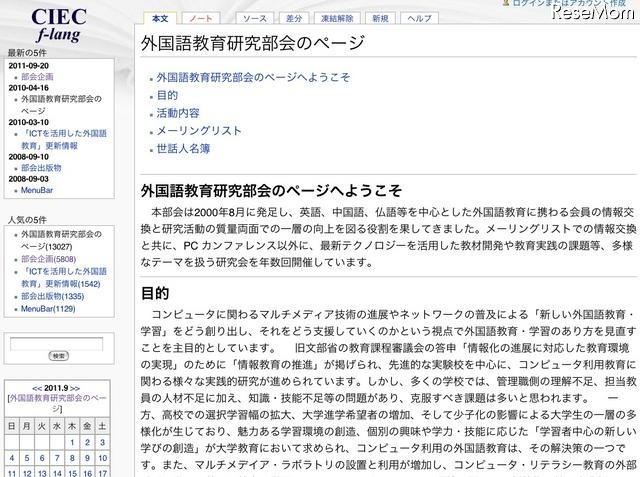
Task: Open 世話人名簿 contents link
Action: tap(183, 149)
